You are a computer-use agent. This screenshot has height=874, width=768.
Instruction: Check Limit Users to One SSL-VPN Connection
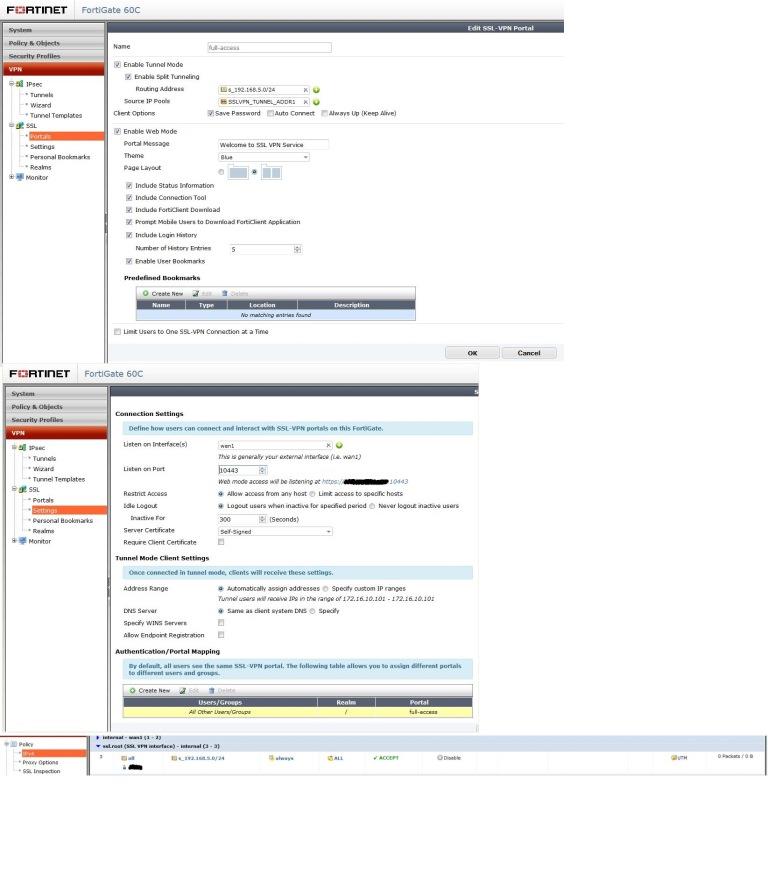pos(117,332)
